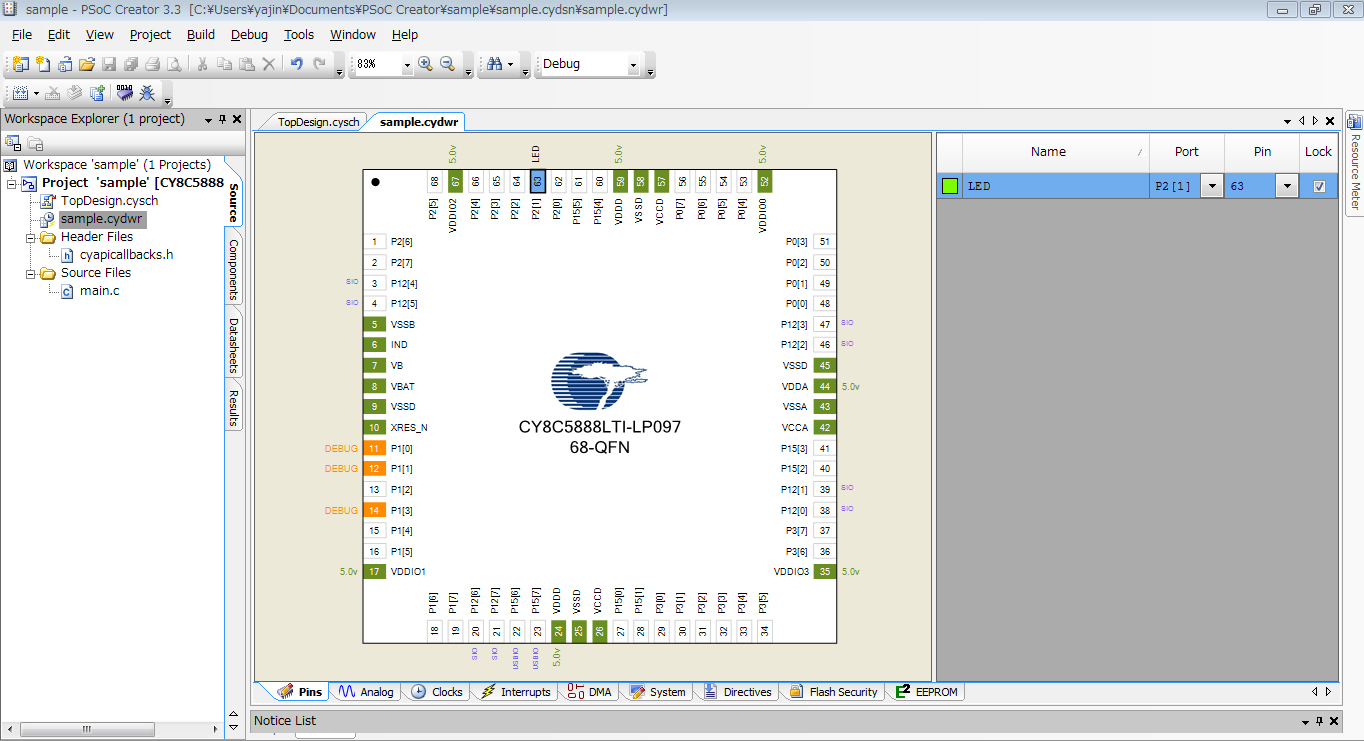This screenshot has height=741, width=1364.
Task: Switch to the Clocks tab
Action: [437, 692]
